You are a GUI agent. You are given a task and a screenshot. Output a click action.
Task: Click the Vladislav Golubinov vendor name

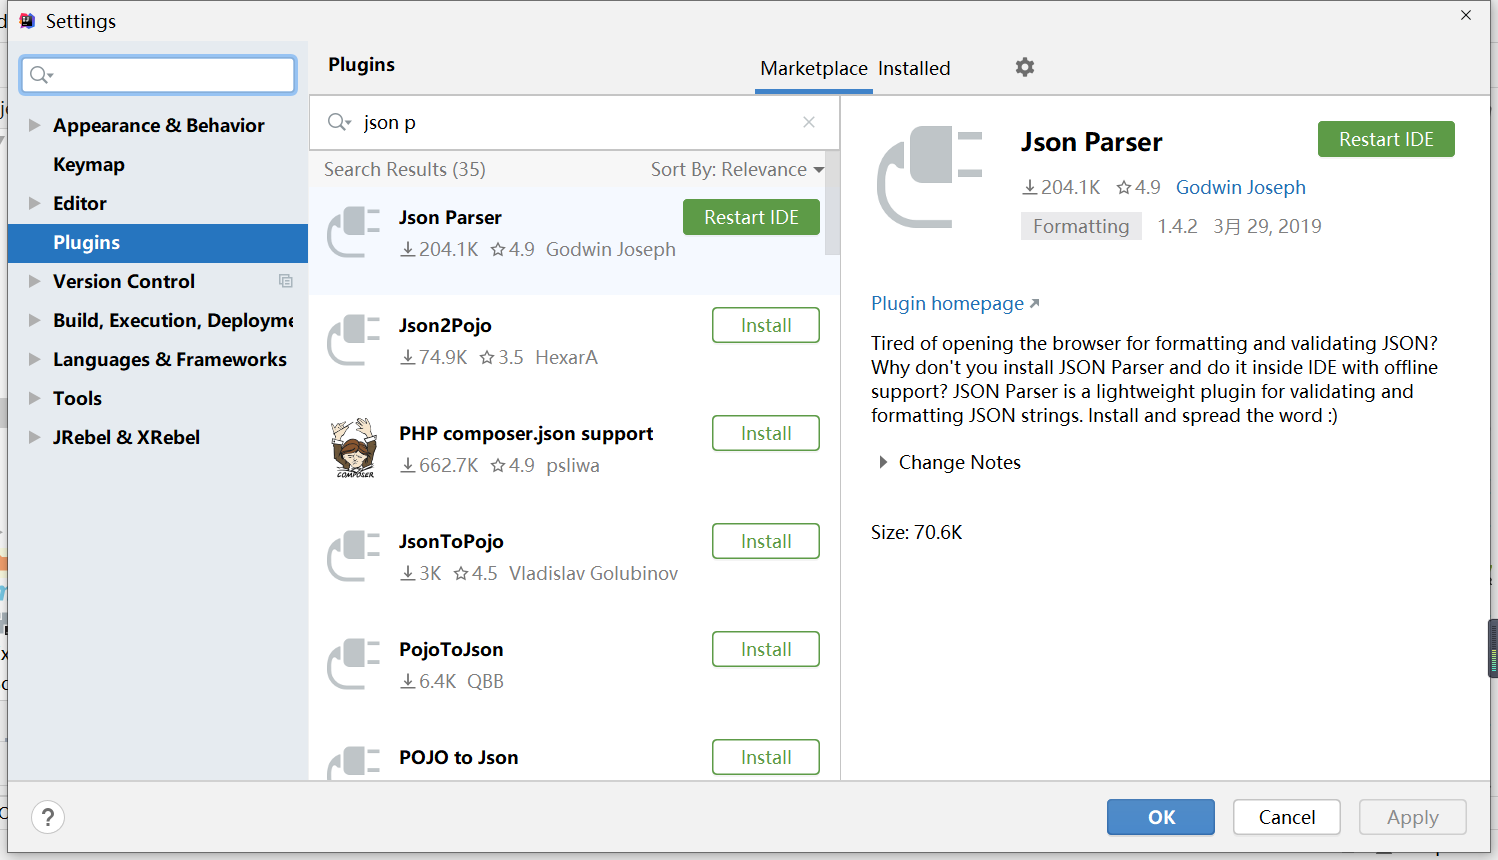593,573
